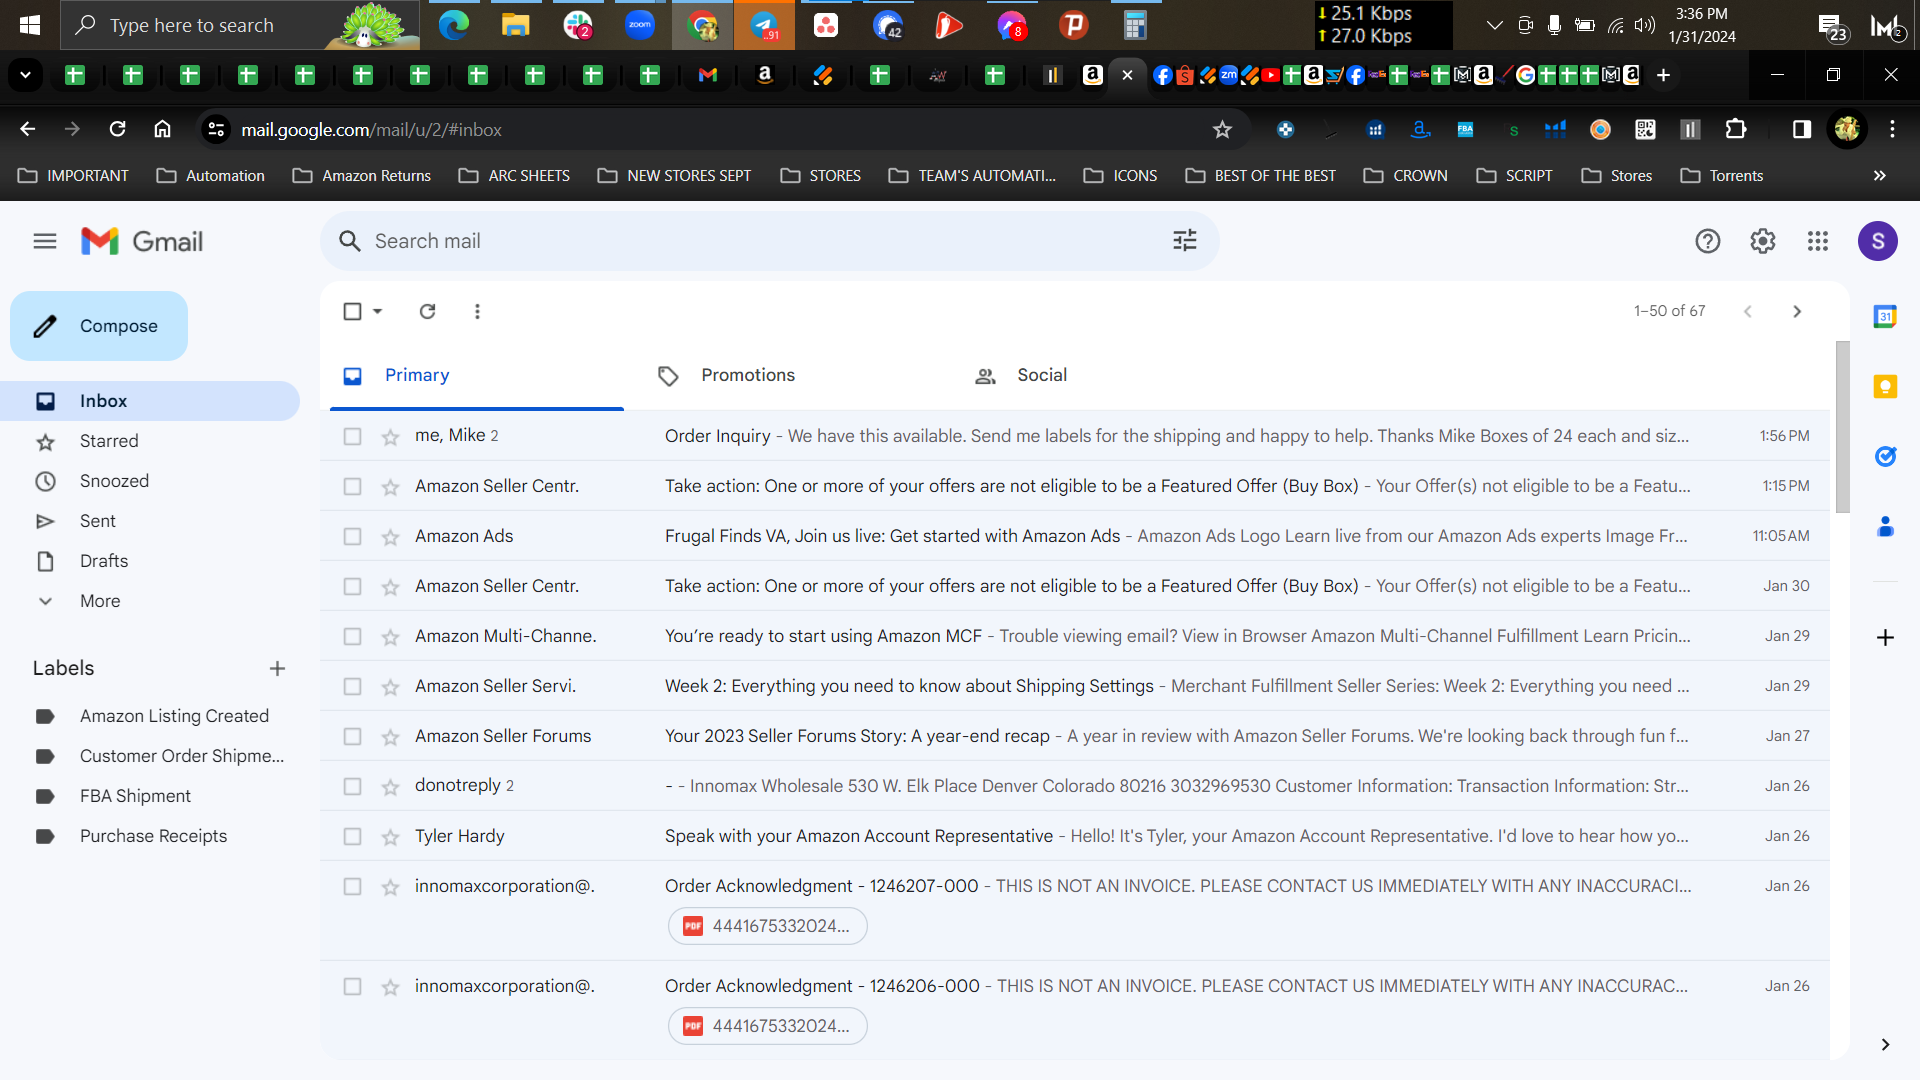Click the Support help question icon
Screen dimensions: 1920x1080
point(1707,241)
